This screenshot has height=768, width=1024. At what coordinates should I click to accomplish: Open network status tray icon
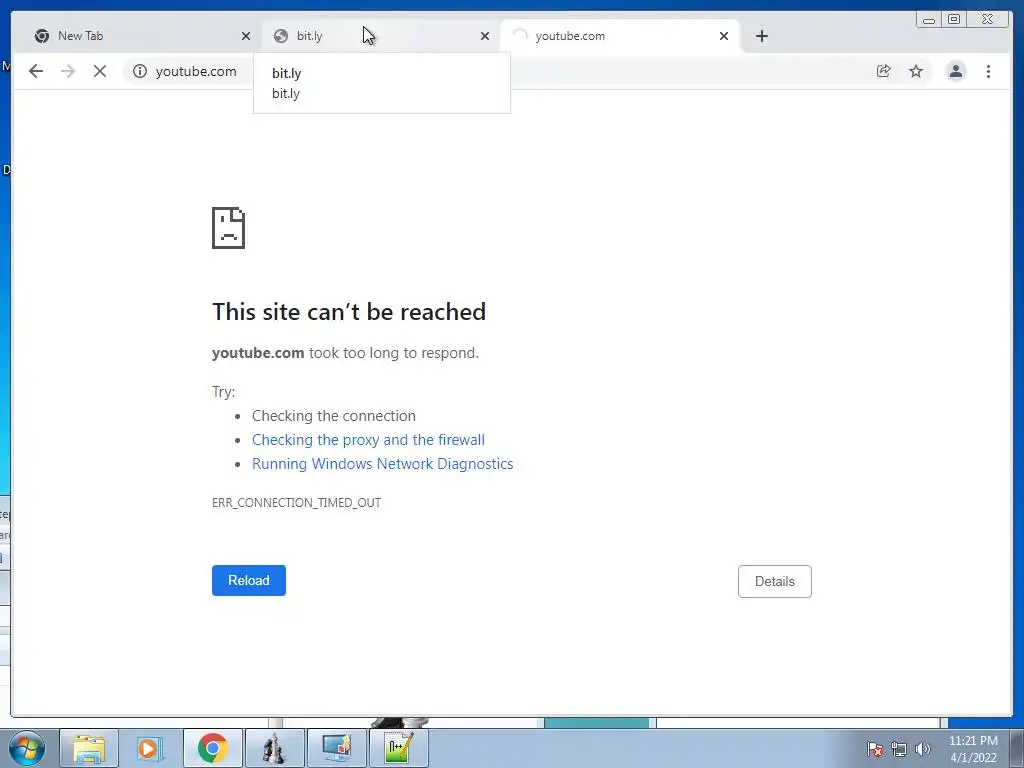click(x=899, y=749)
